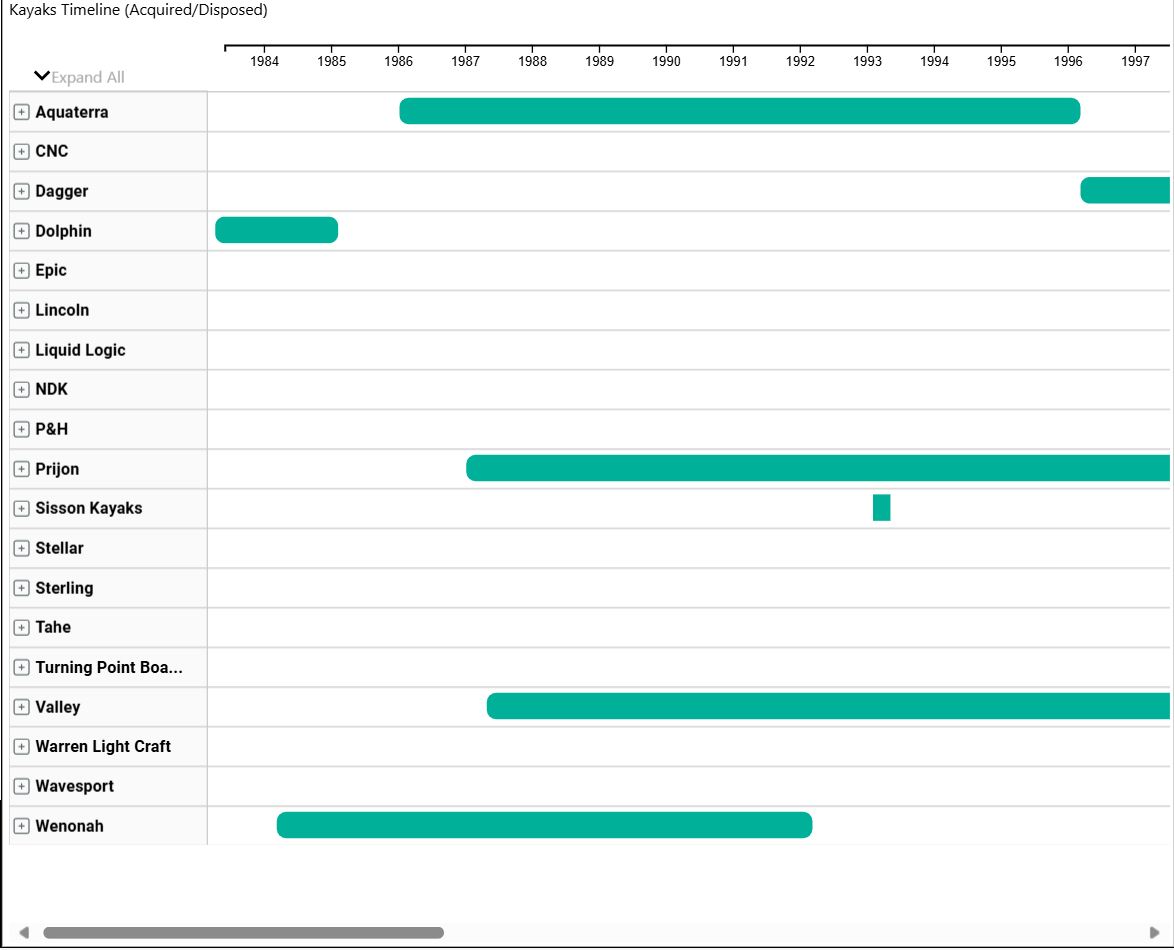
Task: Click the 1993 year label on the axis
Action: coord(867,61)
